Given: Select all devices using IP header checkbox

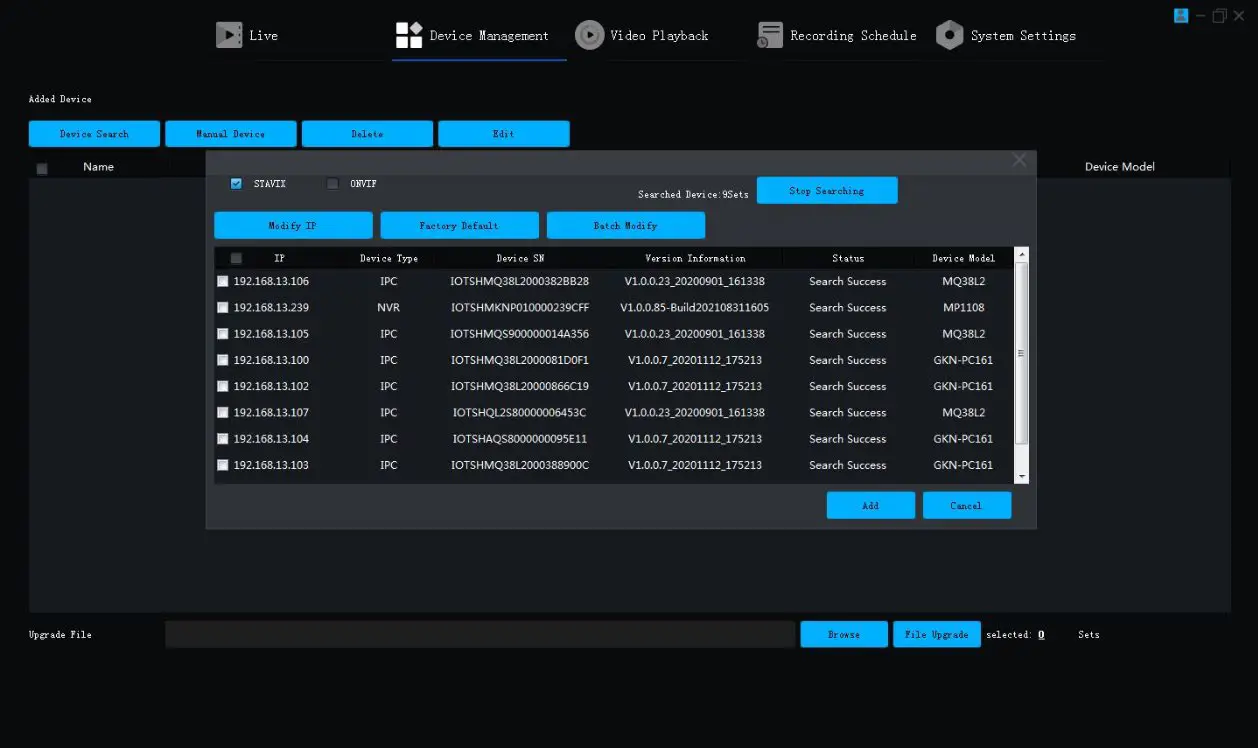Looking at the screenshot, I should [236, 258].
